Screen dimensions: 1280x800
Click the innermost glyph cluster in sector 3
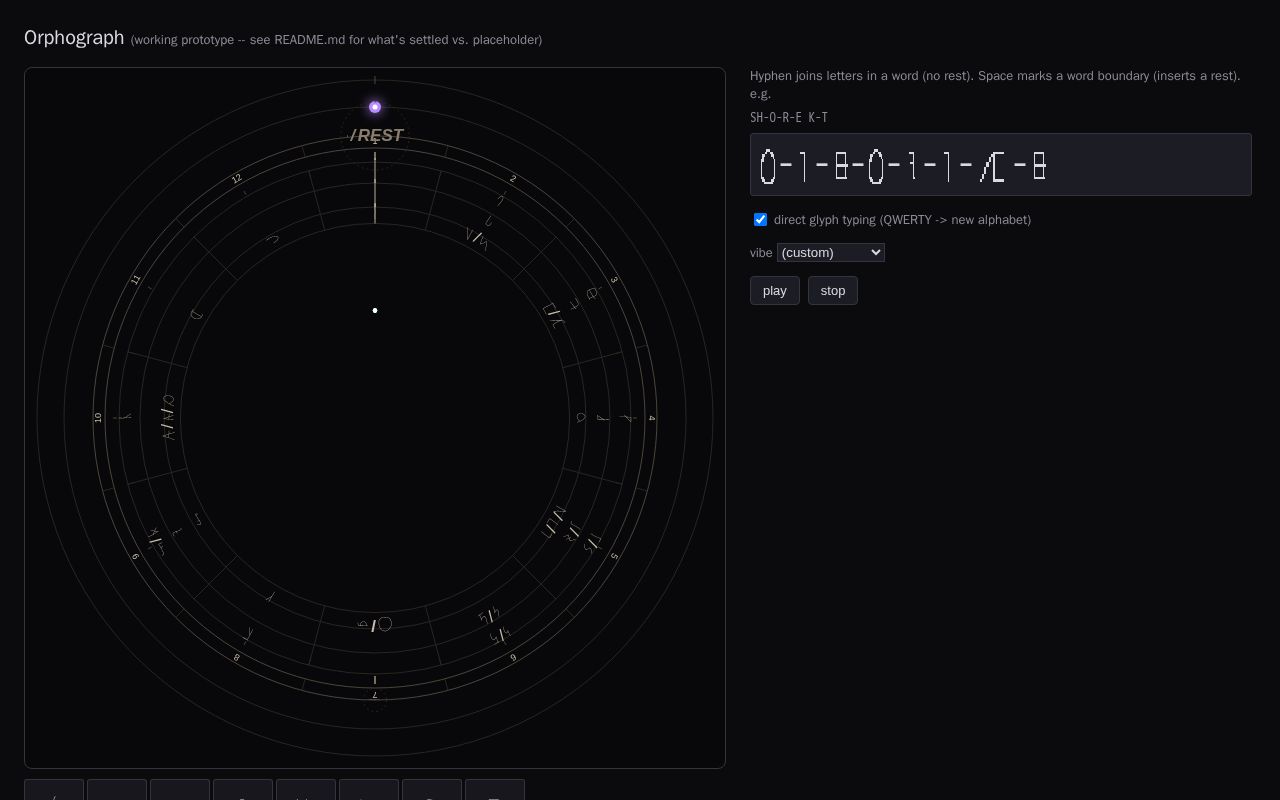pos(553,315)
